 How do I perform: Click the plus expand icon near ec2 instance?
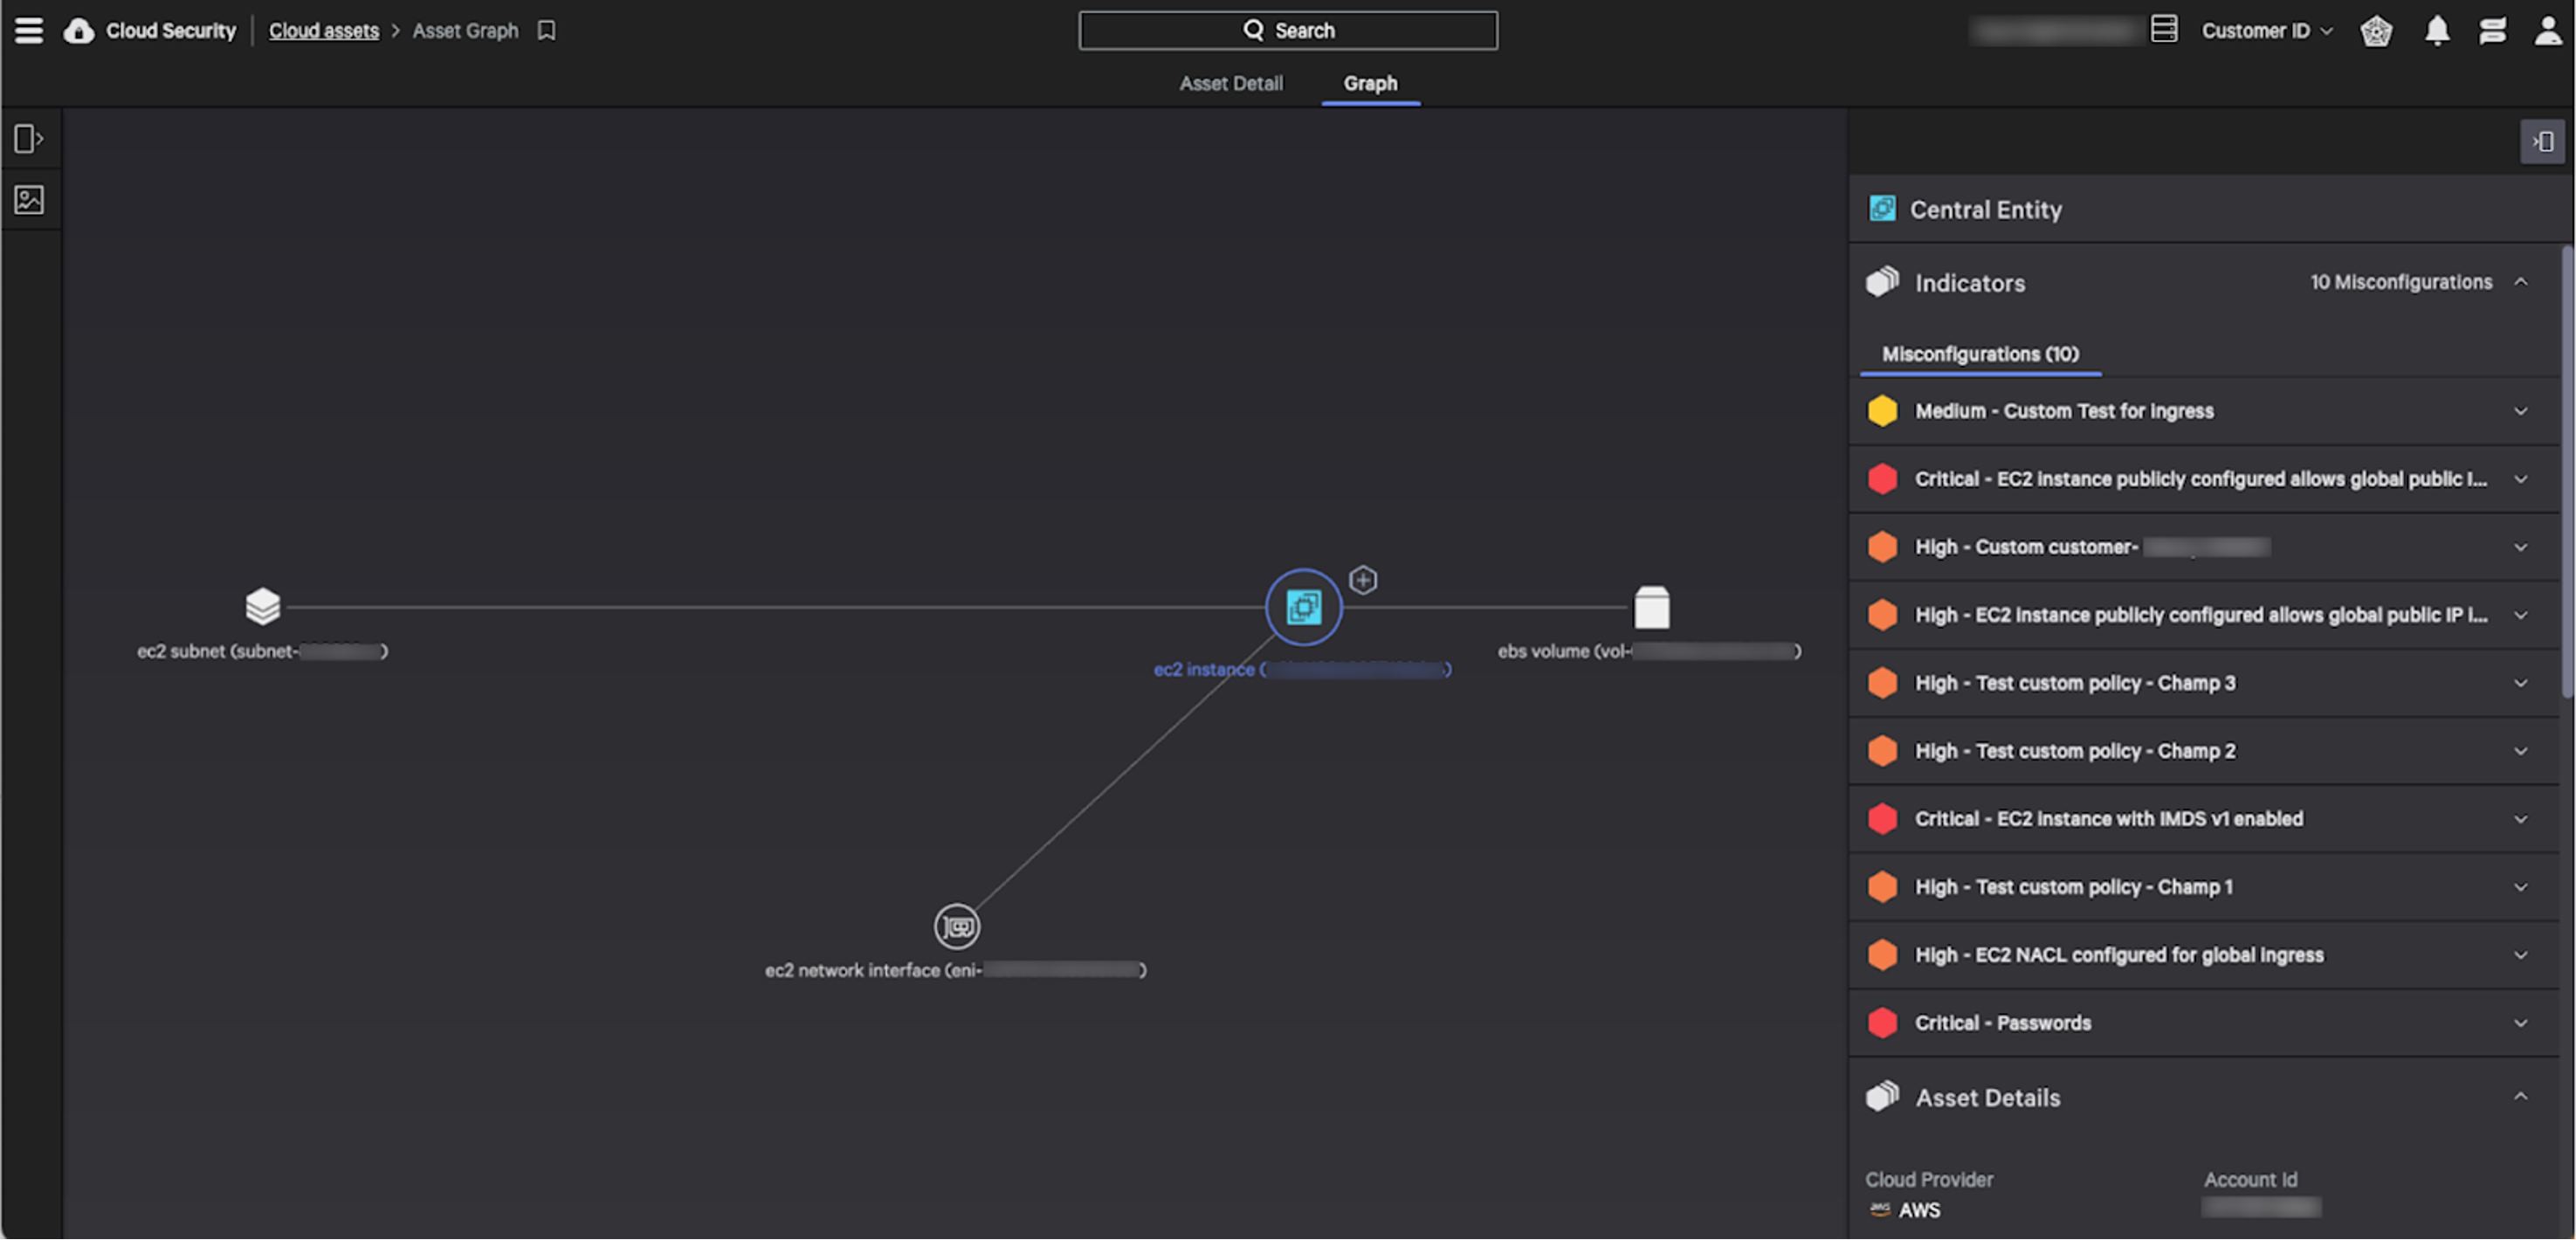[1362, 579]
